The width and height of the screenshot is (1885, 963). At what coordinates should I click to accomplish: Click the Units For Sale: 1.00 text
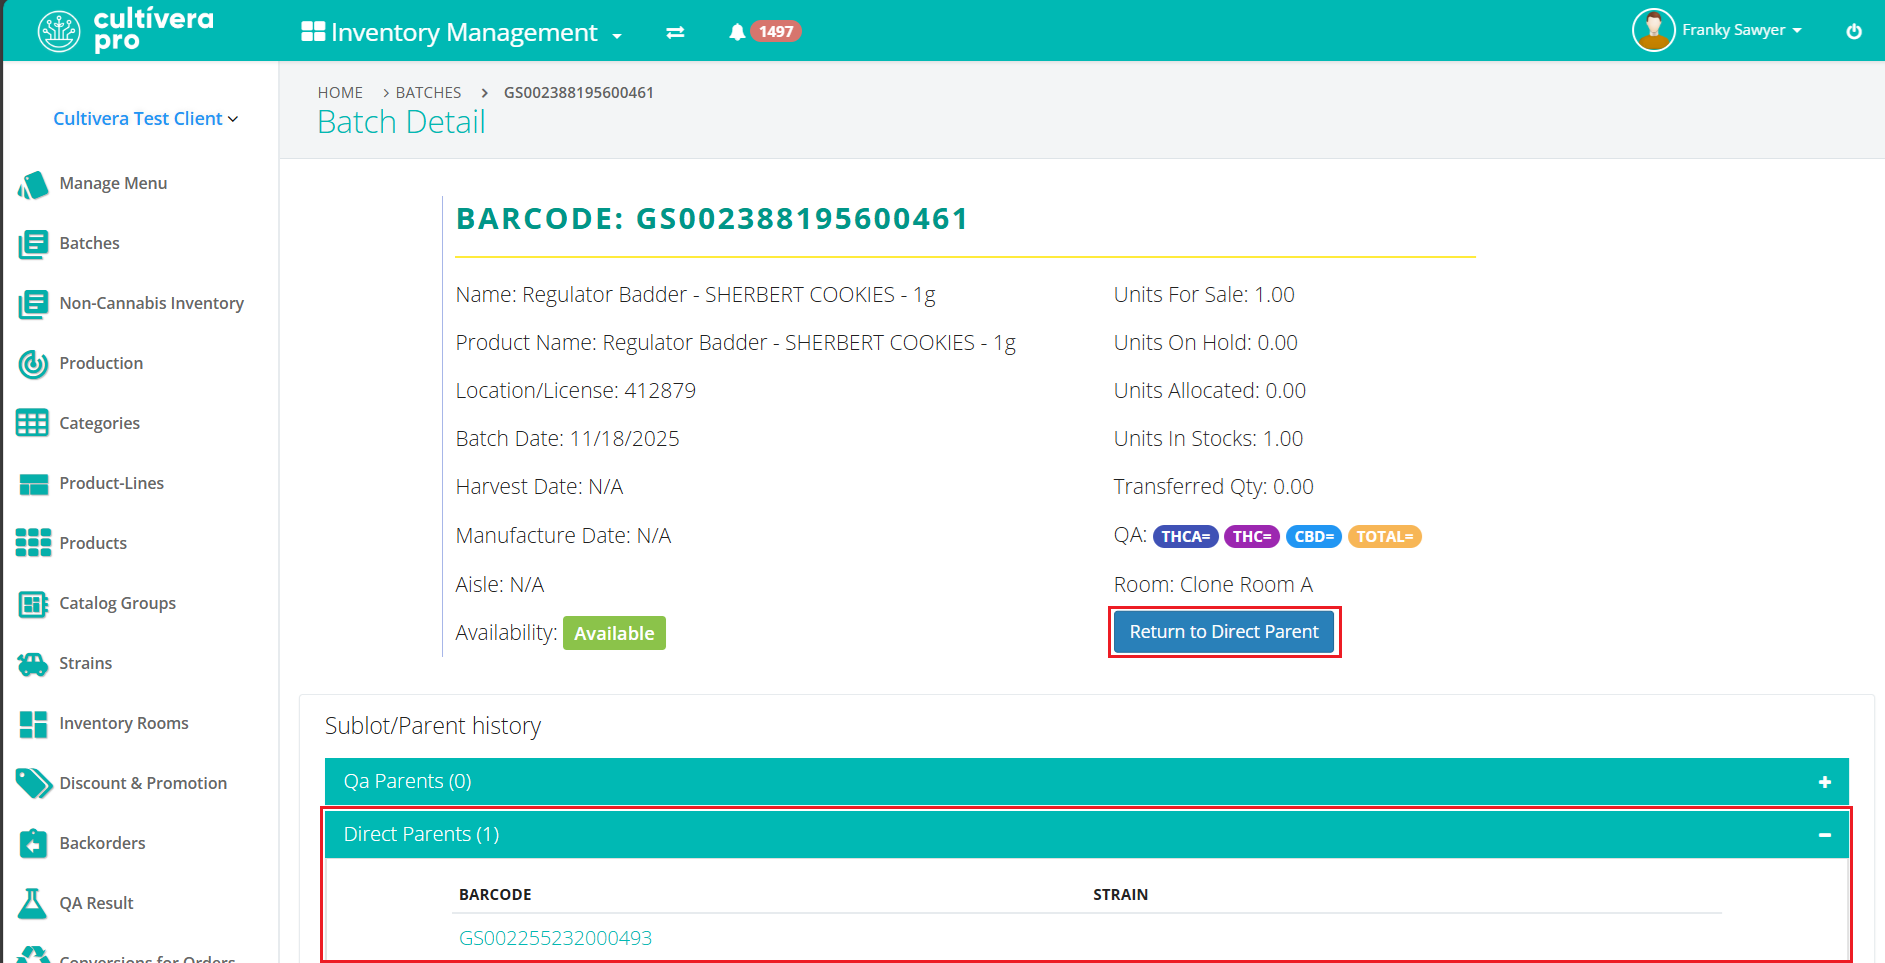click(x=1204, y=295)
